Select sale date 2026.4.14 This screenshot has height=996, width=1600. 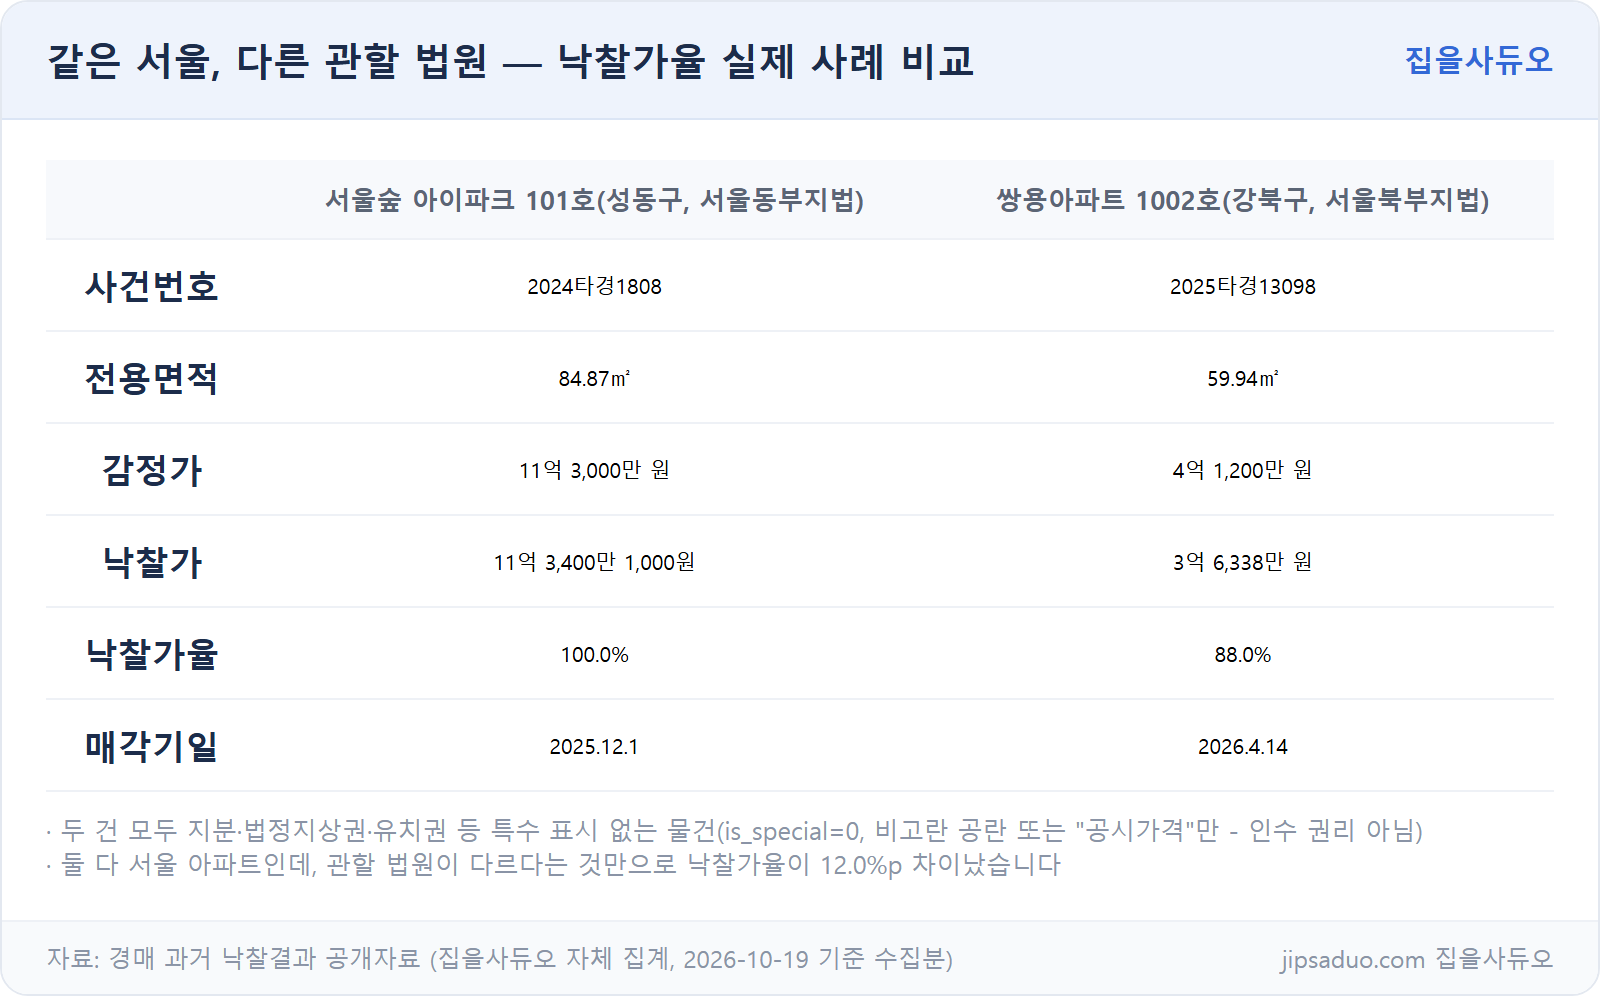[1243, 747]
